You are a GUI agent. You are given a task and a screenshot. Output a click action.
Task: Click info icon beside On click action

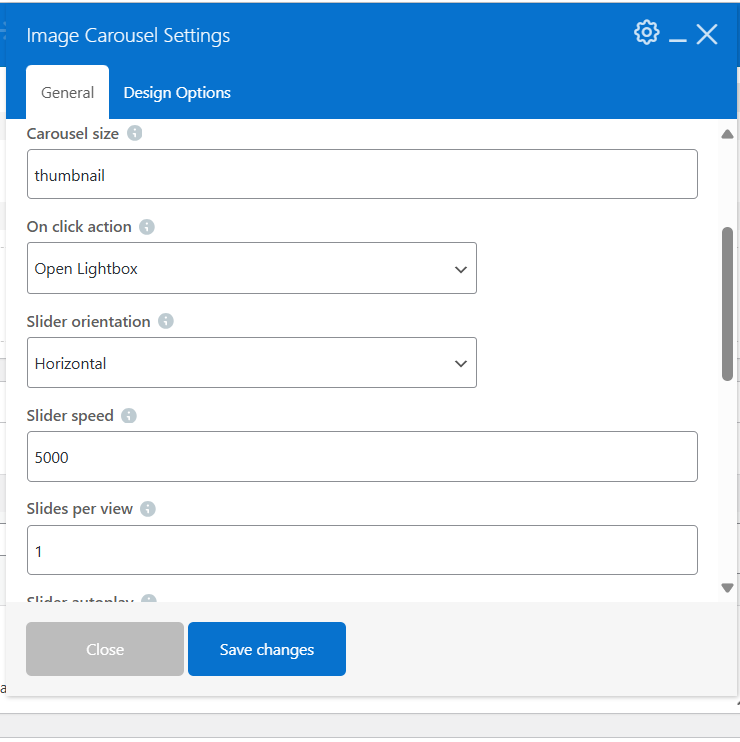147,227
